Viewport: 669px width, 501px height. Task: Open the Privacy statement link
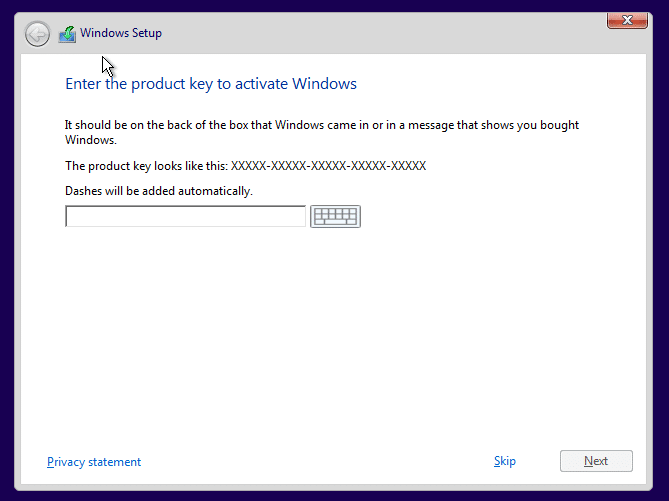tap(94, 462)
